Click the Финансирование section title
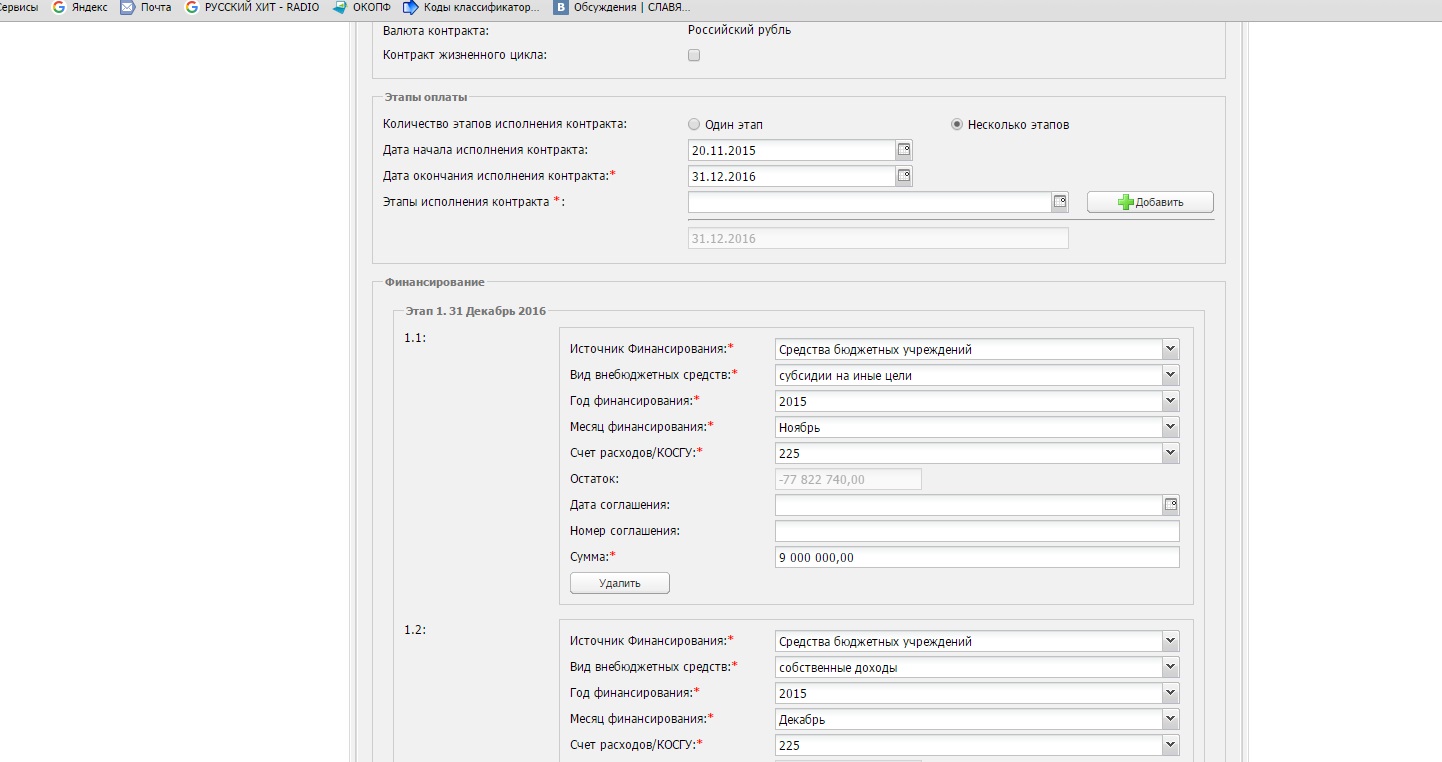This screenshot has height=762, width=1442. [435, 282]
